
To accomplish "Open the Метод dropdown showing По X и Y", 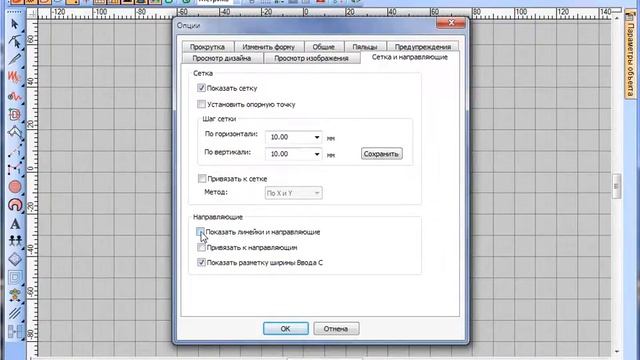I will 293,193.
